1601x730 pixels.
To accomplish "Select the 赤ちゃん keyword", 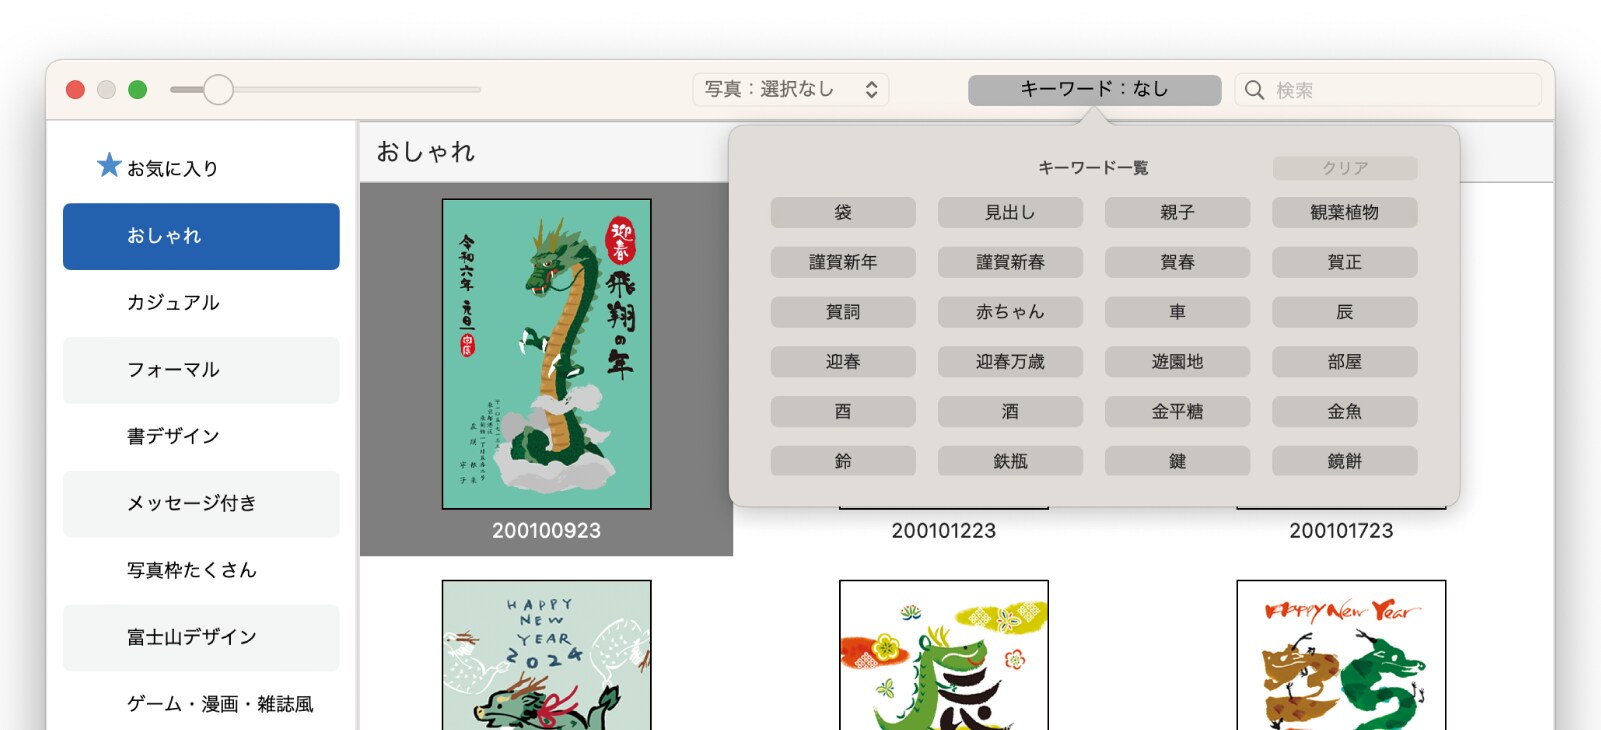I will [1010, 312].
